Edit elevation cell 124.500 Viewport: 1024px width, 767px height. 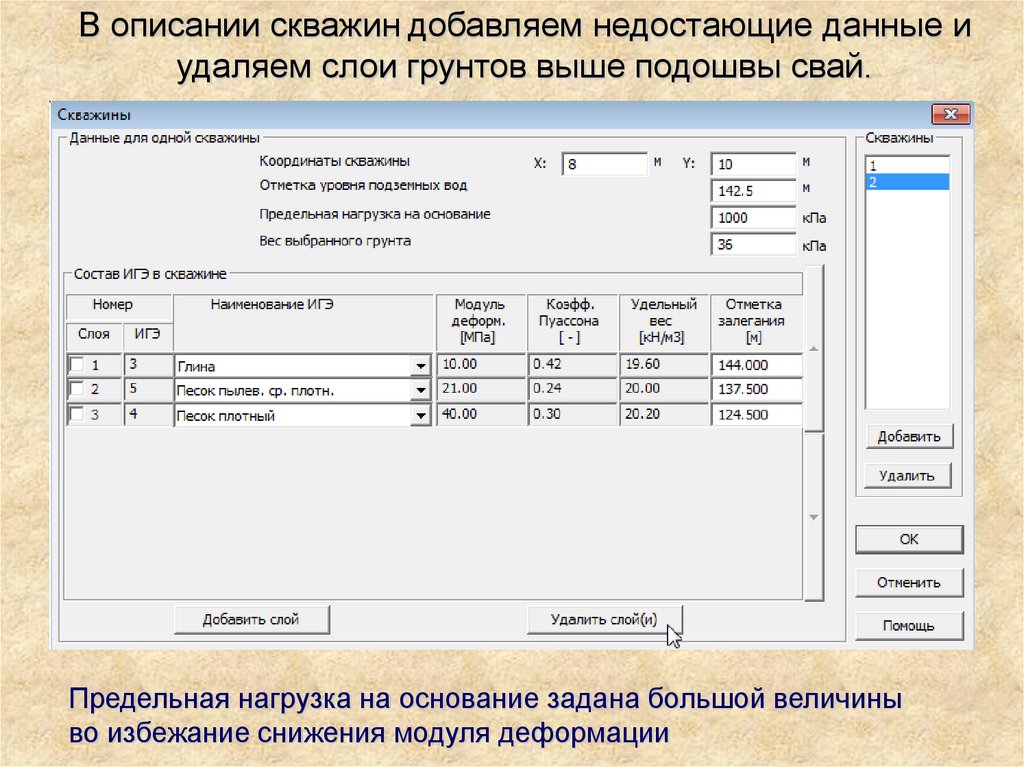[757, 414]
